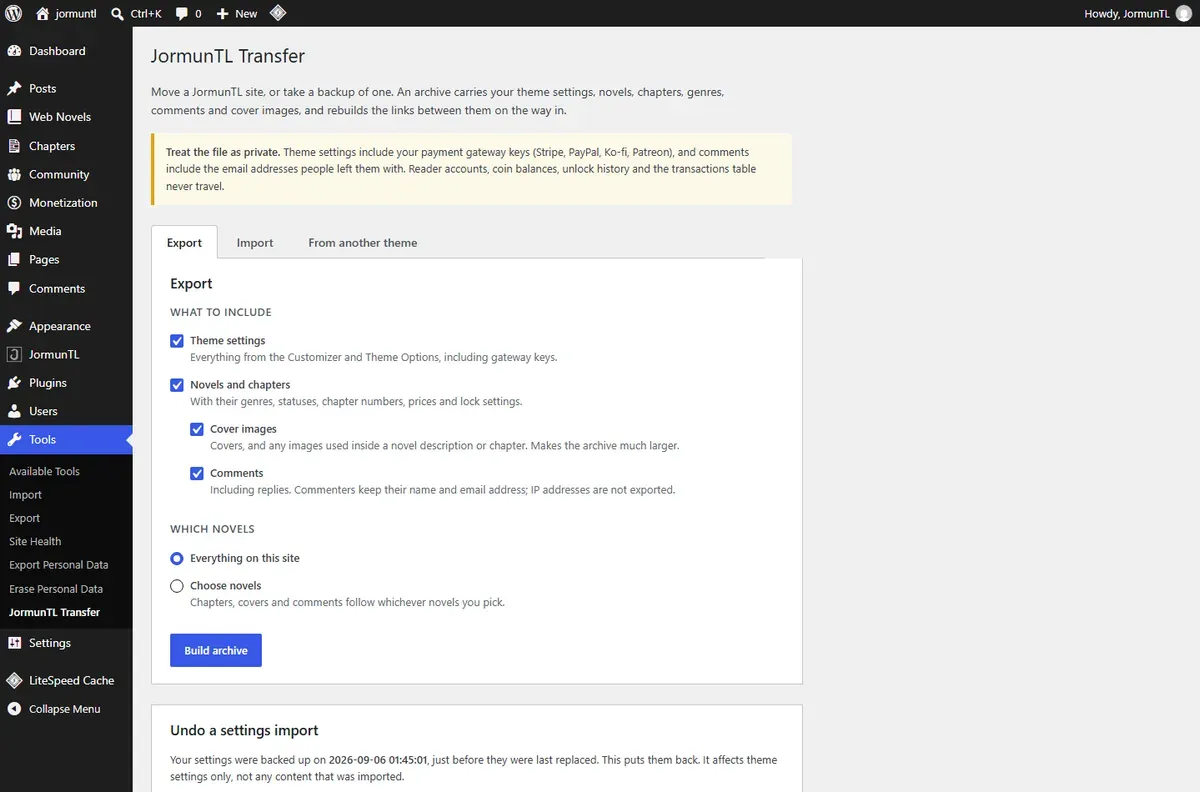Open Erase Personal Data submenu item
The height and width of the screenshot is (792, 1200).
click(x=56, y=589)
